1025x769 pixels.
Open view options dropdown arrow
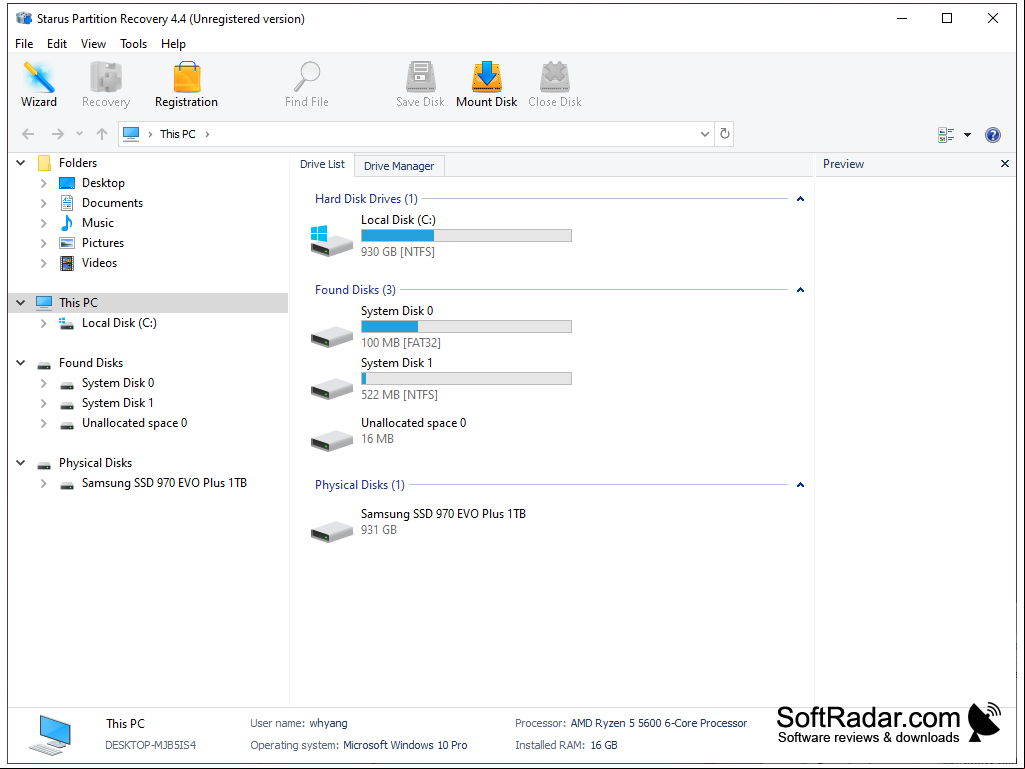coord(967,135)
